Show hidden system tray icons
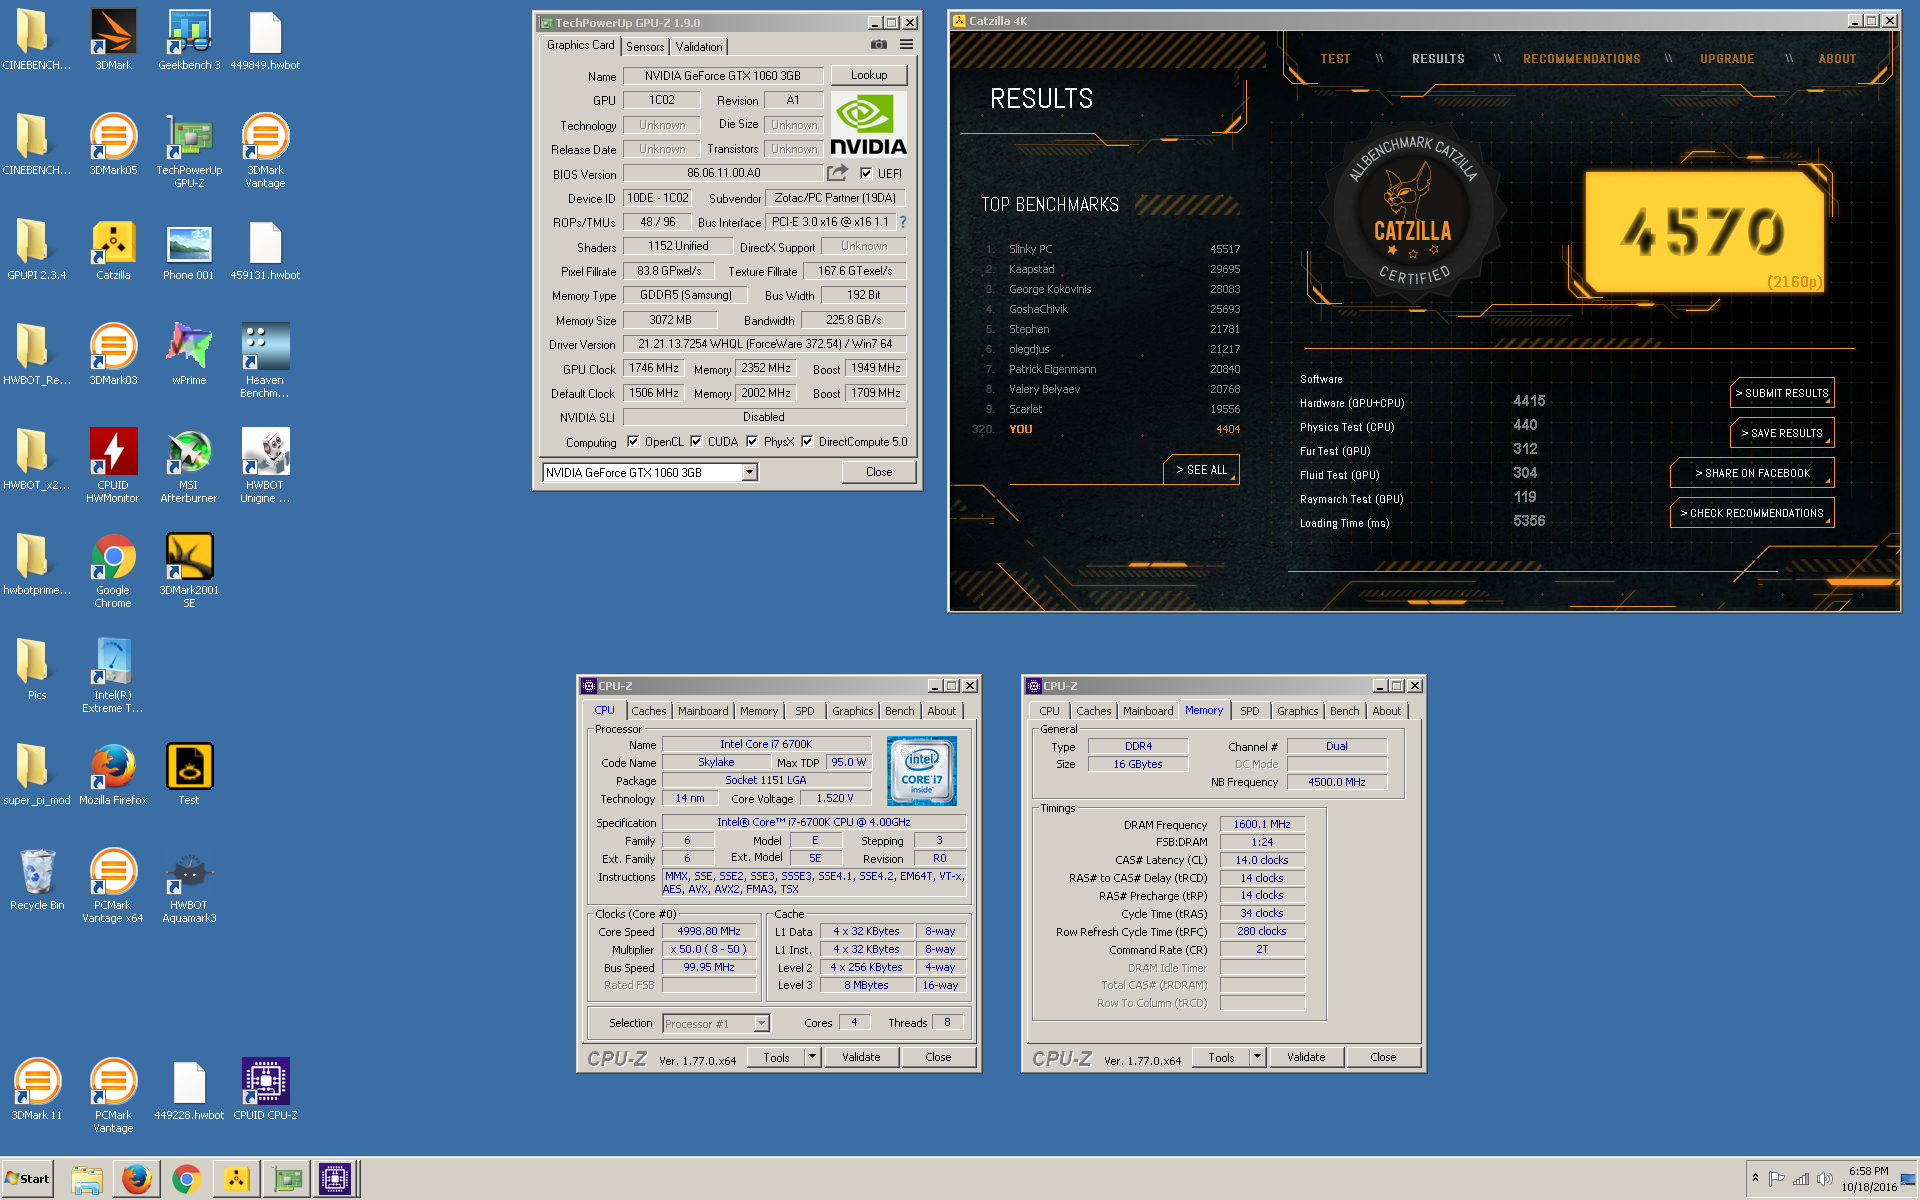 click(1755, 1178)
